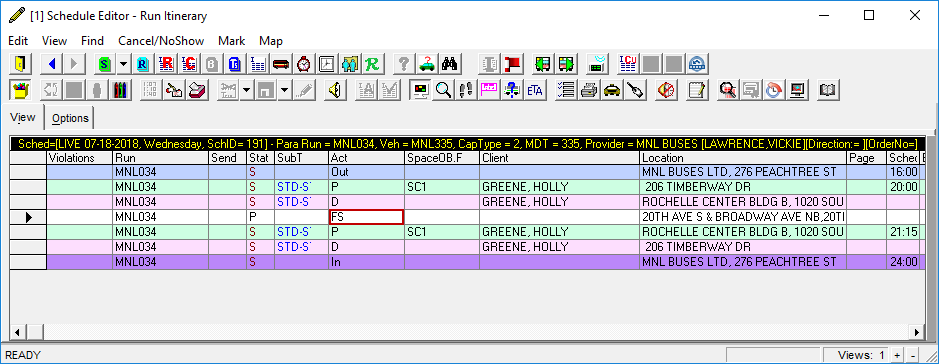
Task: Click the red flag icon
Action: (x=513, y=63)
